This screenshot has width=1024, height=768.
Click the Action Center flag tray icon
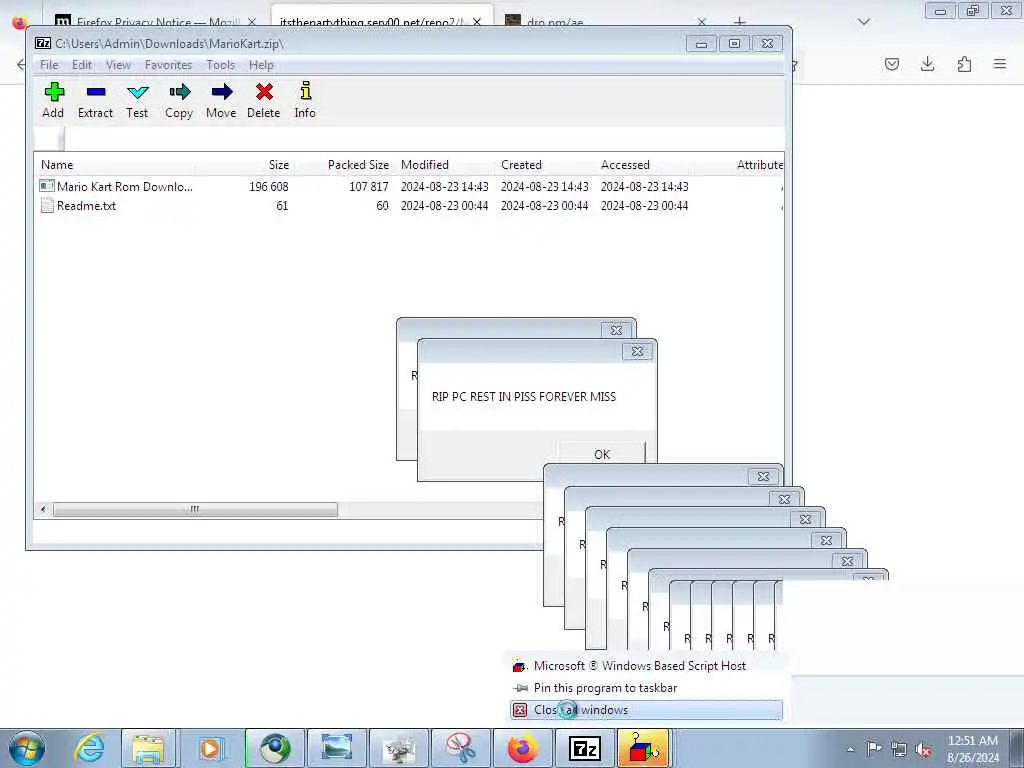874,748
